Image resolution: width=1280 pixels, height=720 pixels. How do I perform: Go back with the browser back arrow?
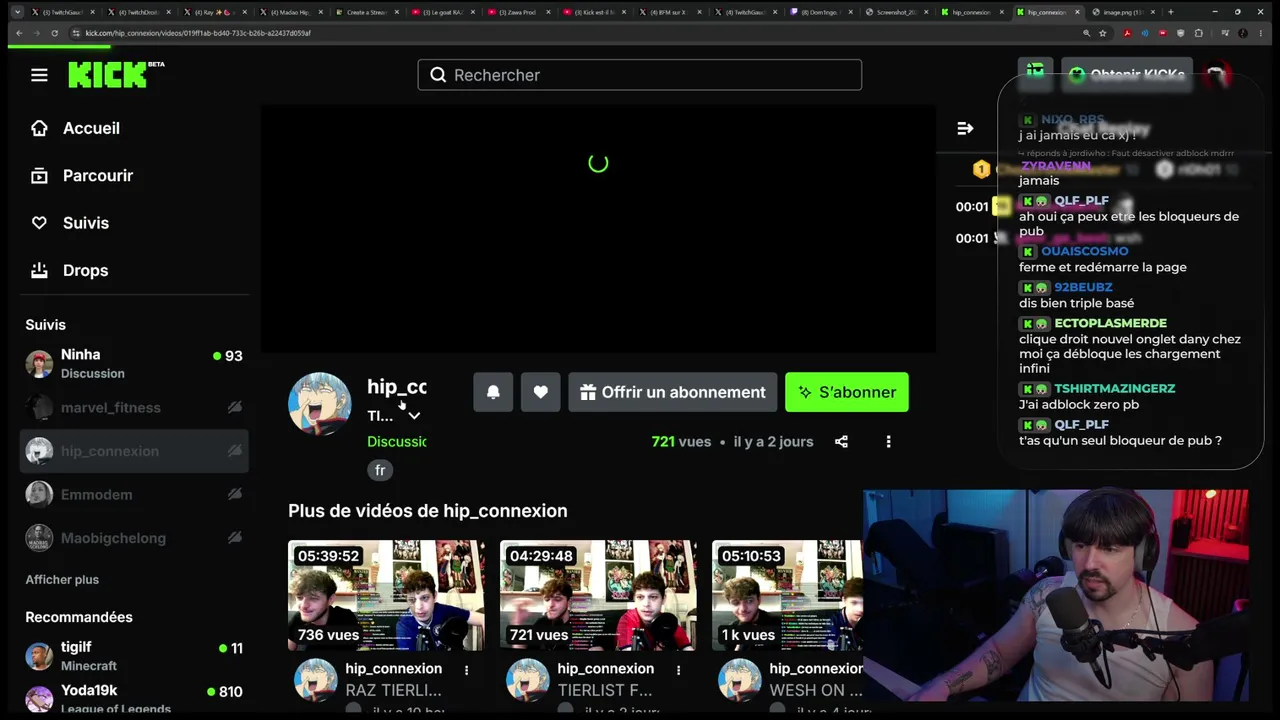[19, 33]
